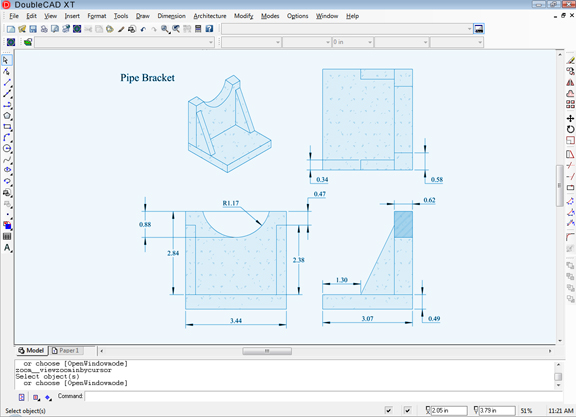Screen dimensions: 576x417
Task: Click the 3.07 dimension label
Action: click(x=367, y=319)
